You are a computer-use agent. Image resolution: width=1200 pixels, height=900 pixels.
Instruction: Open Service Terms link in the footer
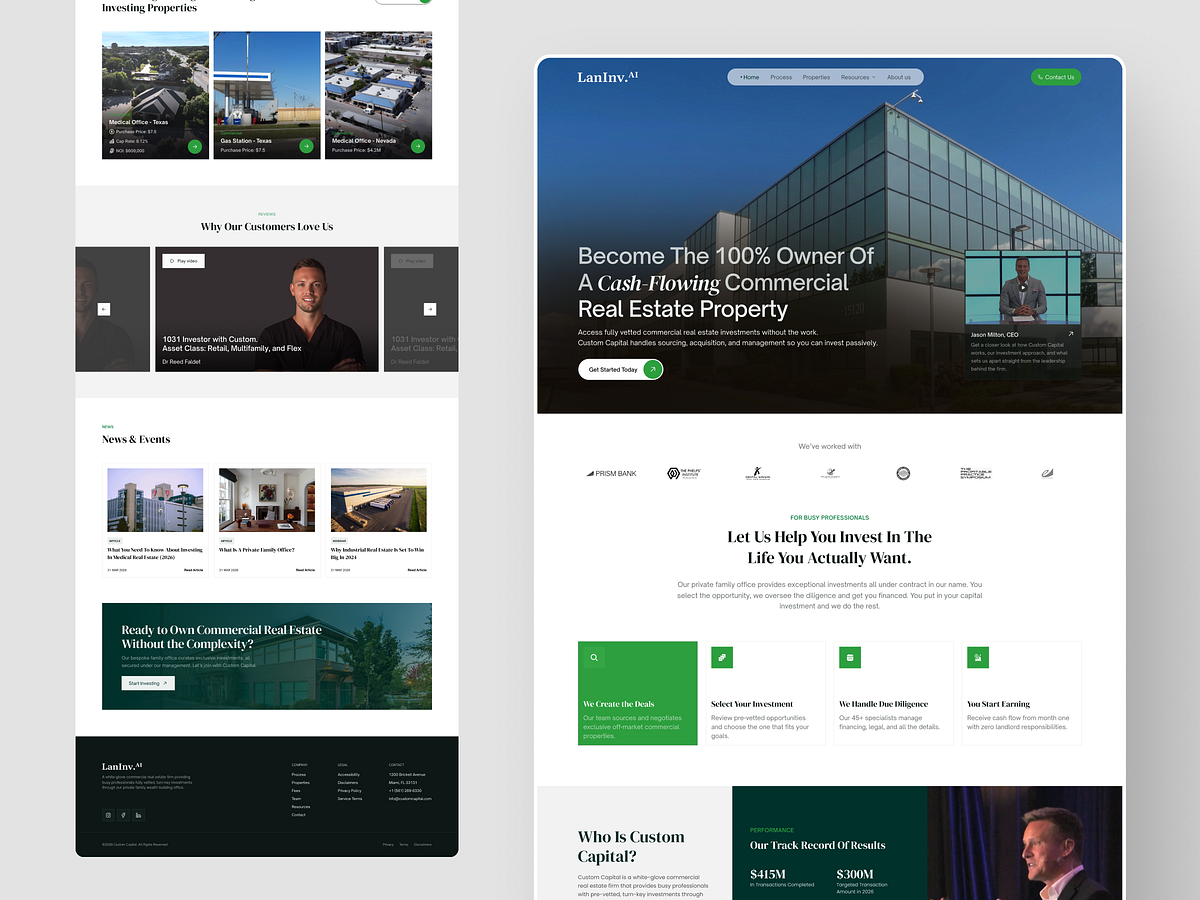pyautogui.click(x=350, y=799)
